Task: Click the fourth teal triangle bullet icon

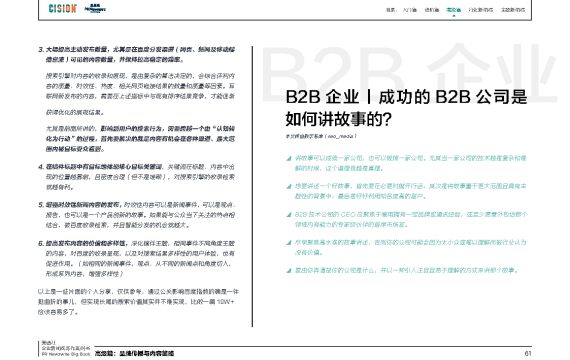Action: pos(289,243)
